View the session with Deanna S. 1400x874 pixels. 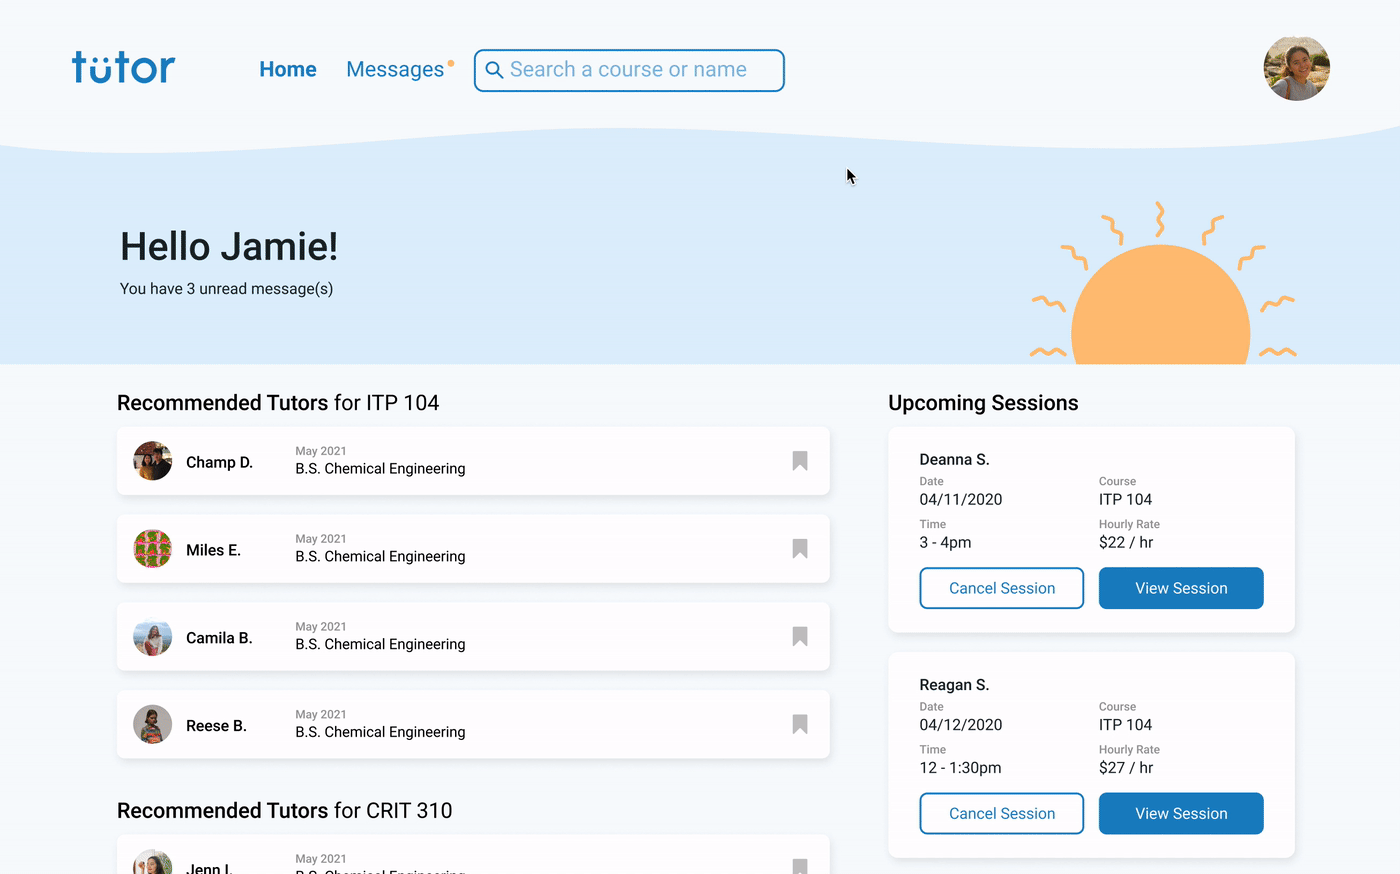click(1180, 588)
